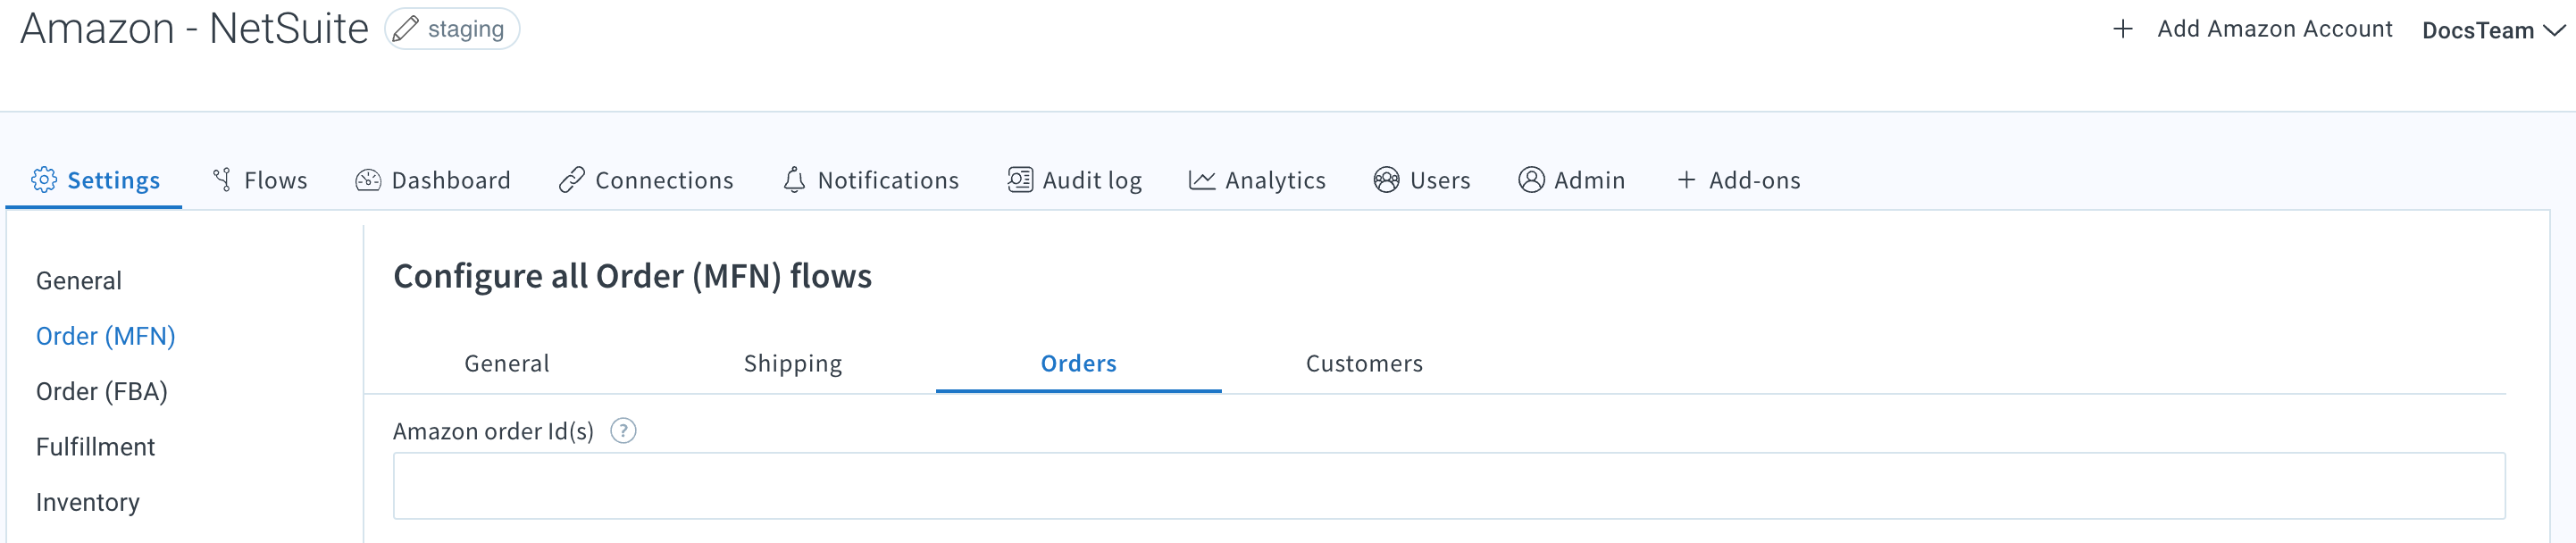View the Notifications tab
Screen dimensions: 2576x543
870,180
